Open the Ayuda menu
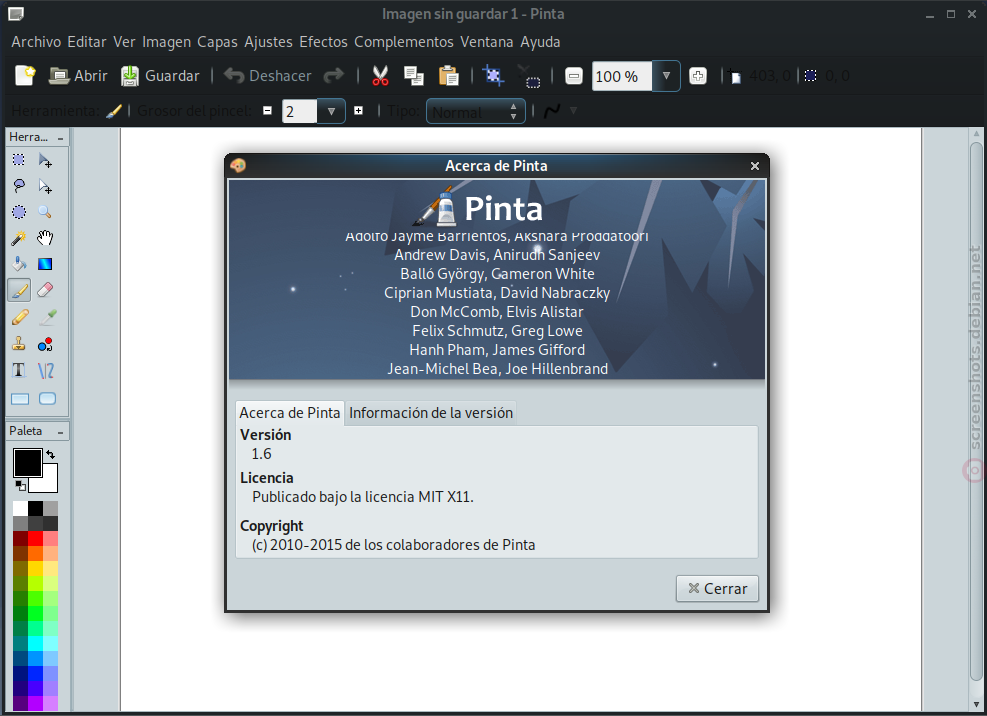987x716 pixels. tap(540, 42)
